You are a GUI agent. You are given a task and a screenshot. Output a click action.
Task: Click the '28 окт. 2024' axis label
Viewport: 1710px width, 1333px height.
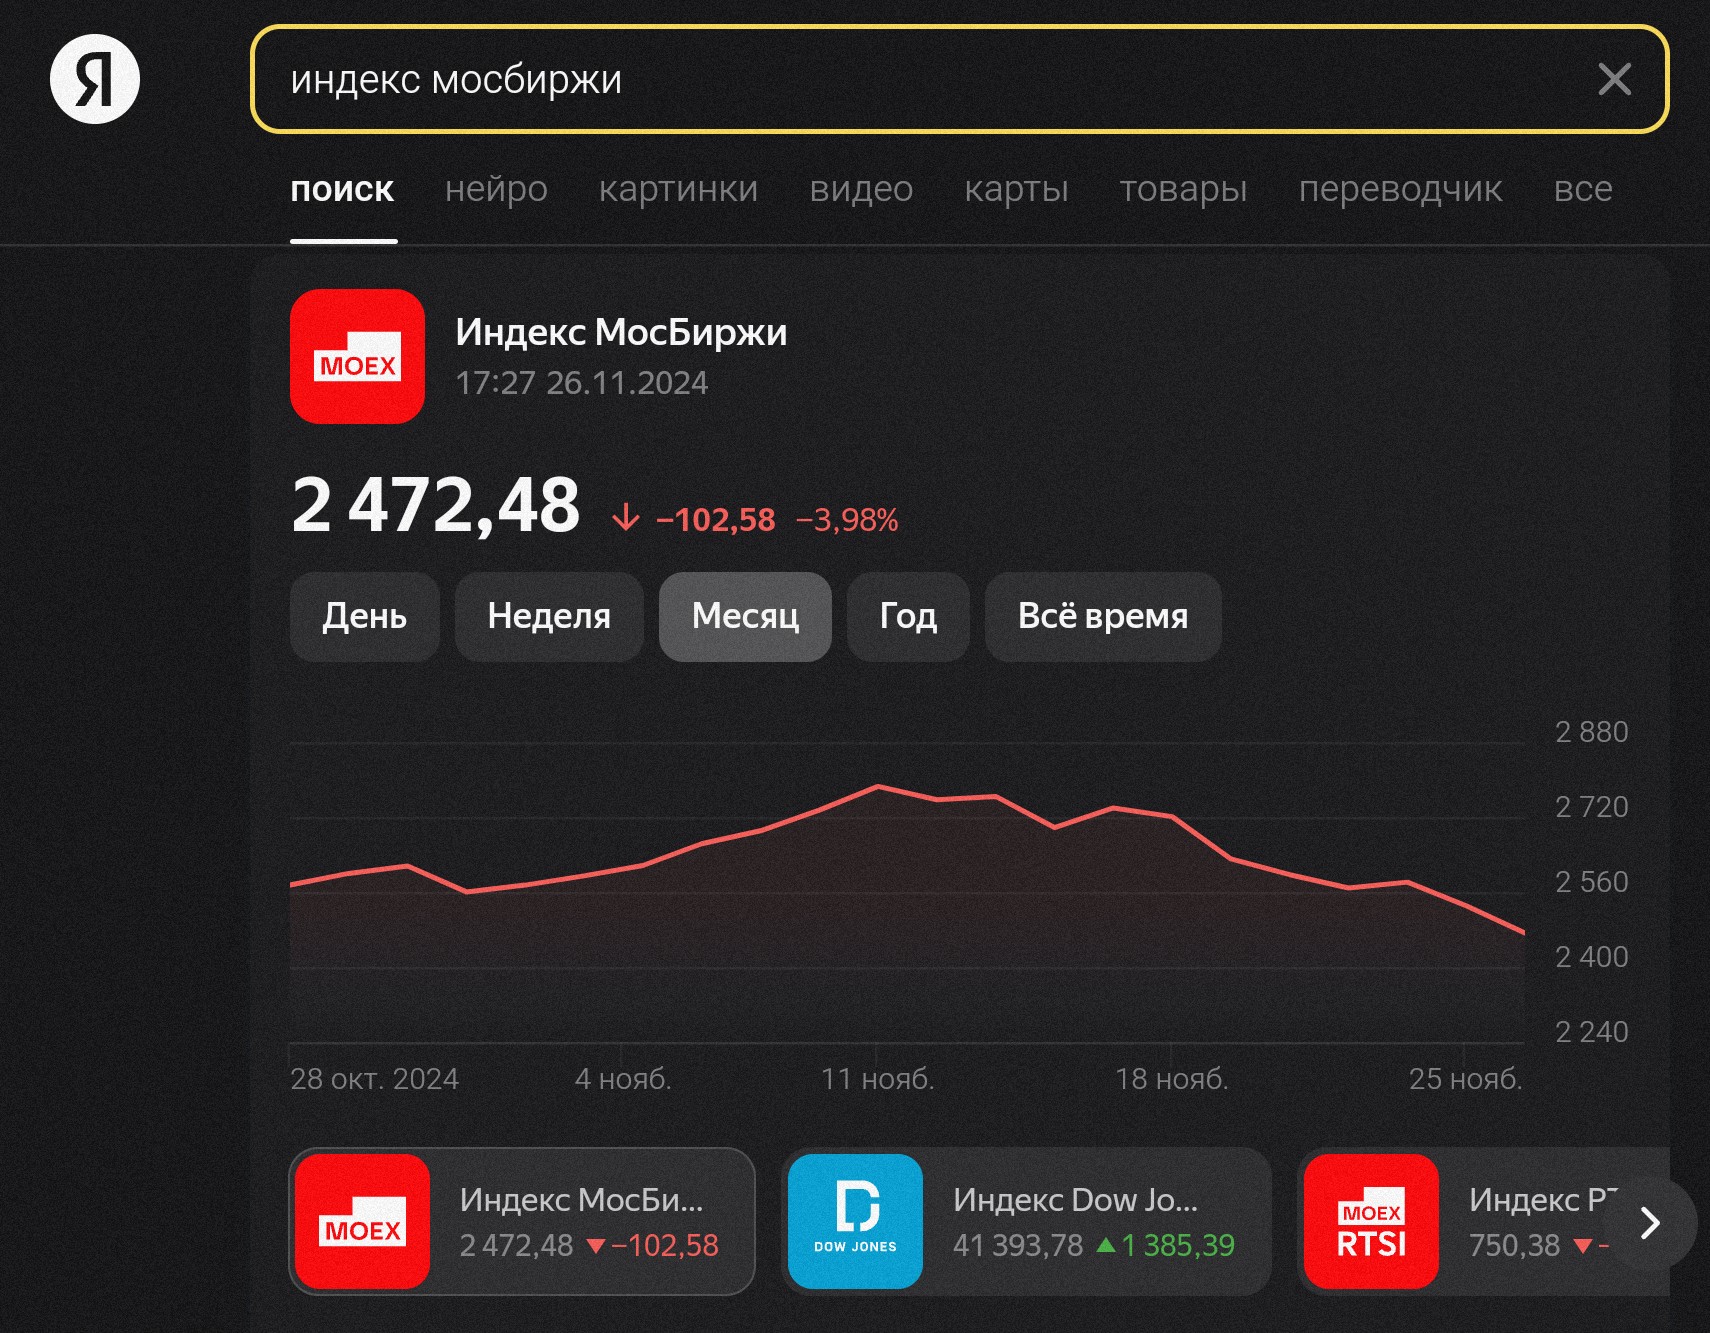point(374,1079)
